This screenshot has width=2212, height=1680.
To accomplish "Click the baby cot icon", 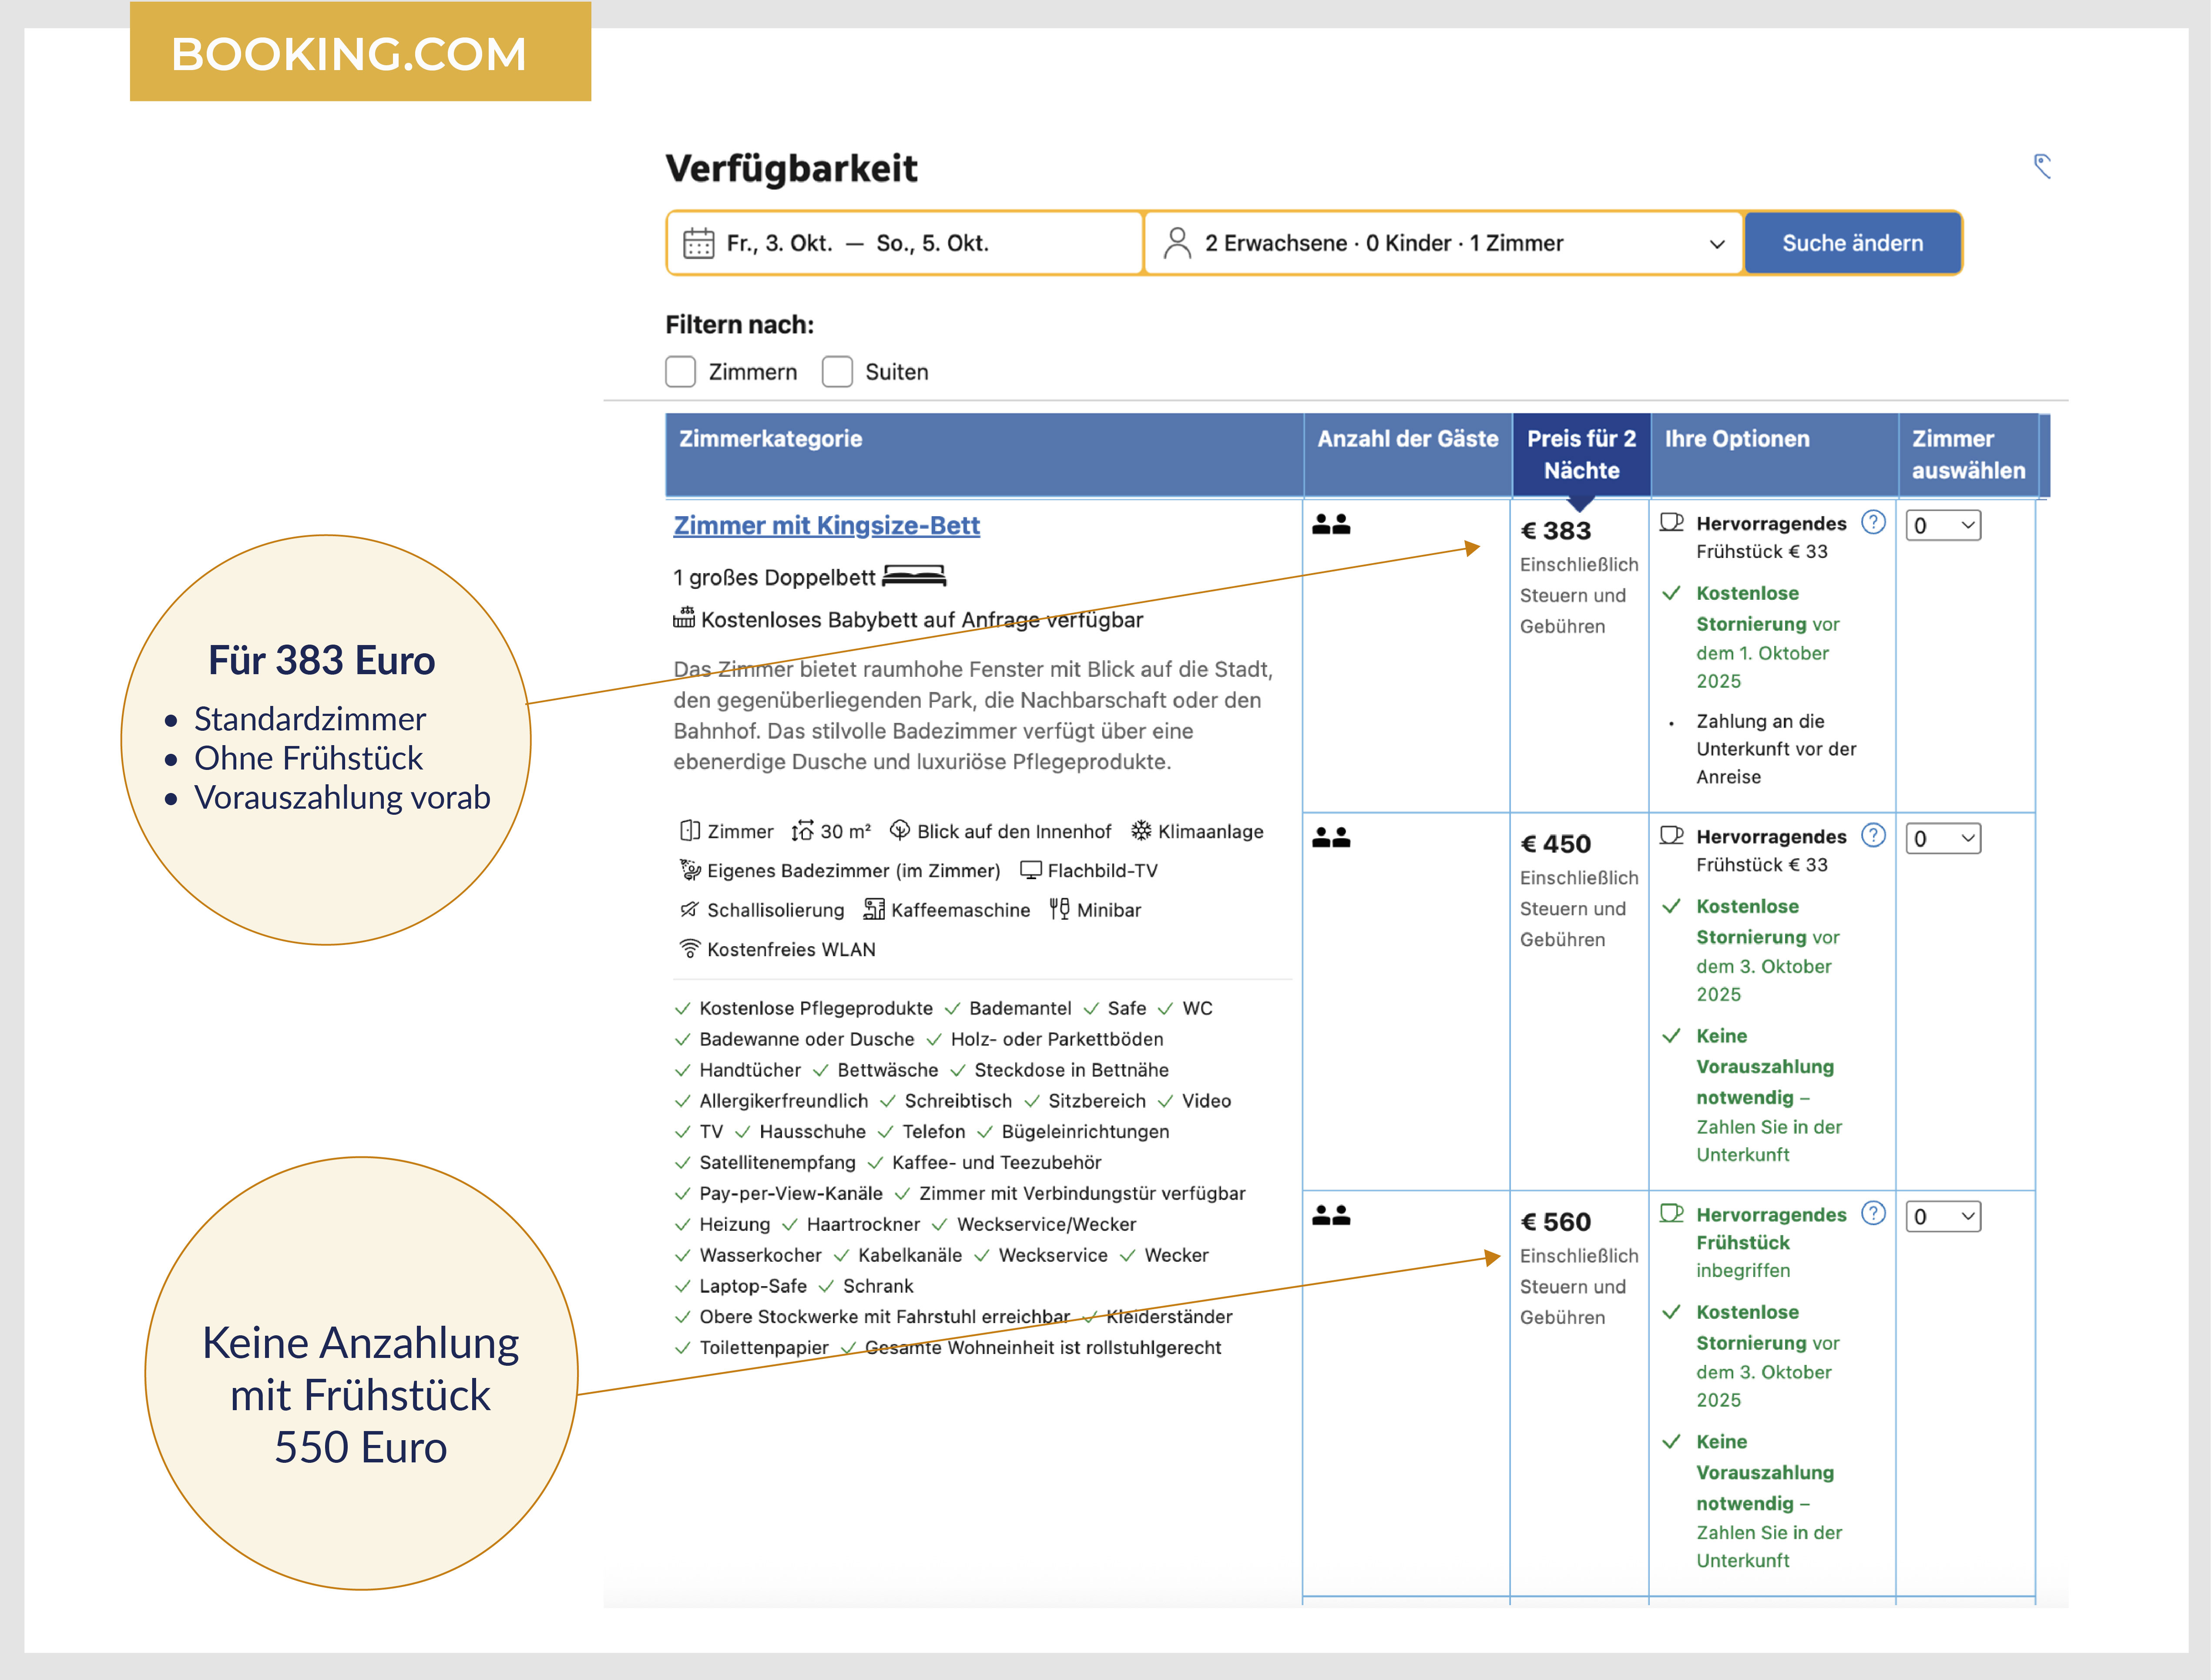I will [684, 618].
